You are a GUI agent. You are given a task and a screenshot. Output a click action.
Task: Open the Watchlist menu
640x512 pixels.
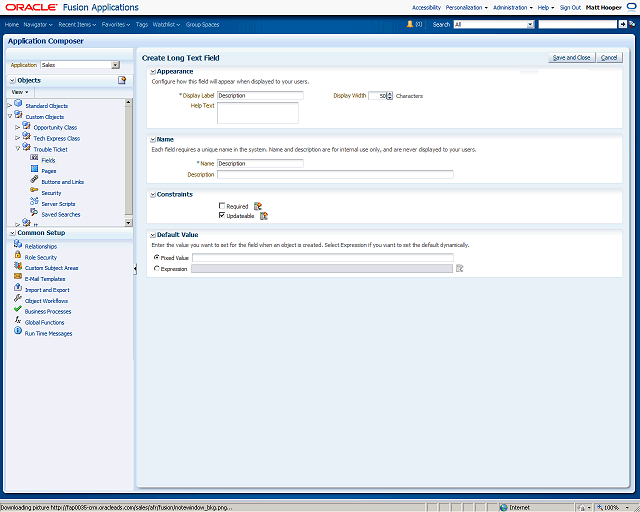coord(166,24)
